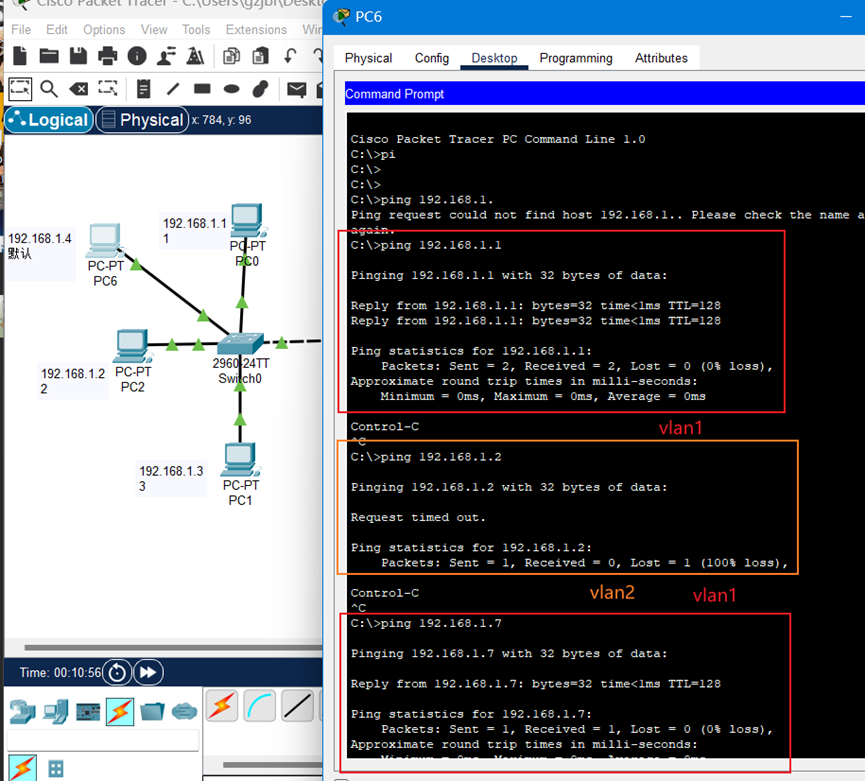Open PC6 Config tab
The height and width of the screenshot is (781, 865).
(x=432, y=58)
